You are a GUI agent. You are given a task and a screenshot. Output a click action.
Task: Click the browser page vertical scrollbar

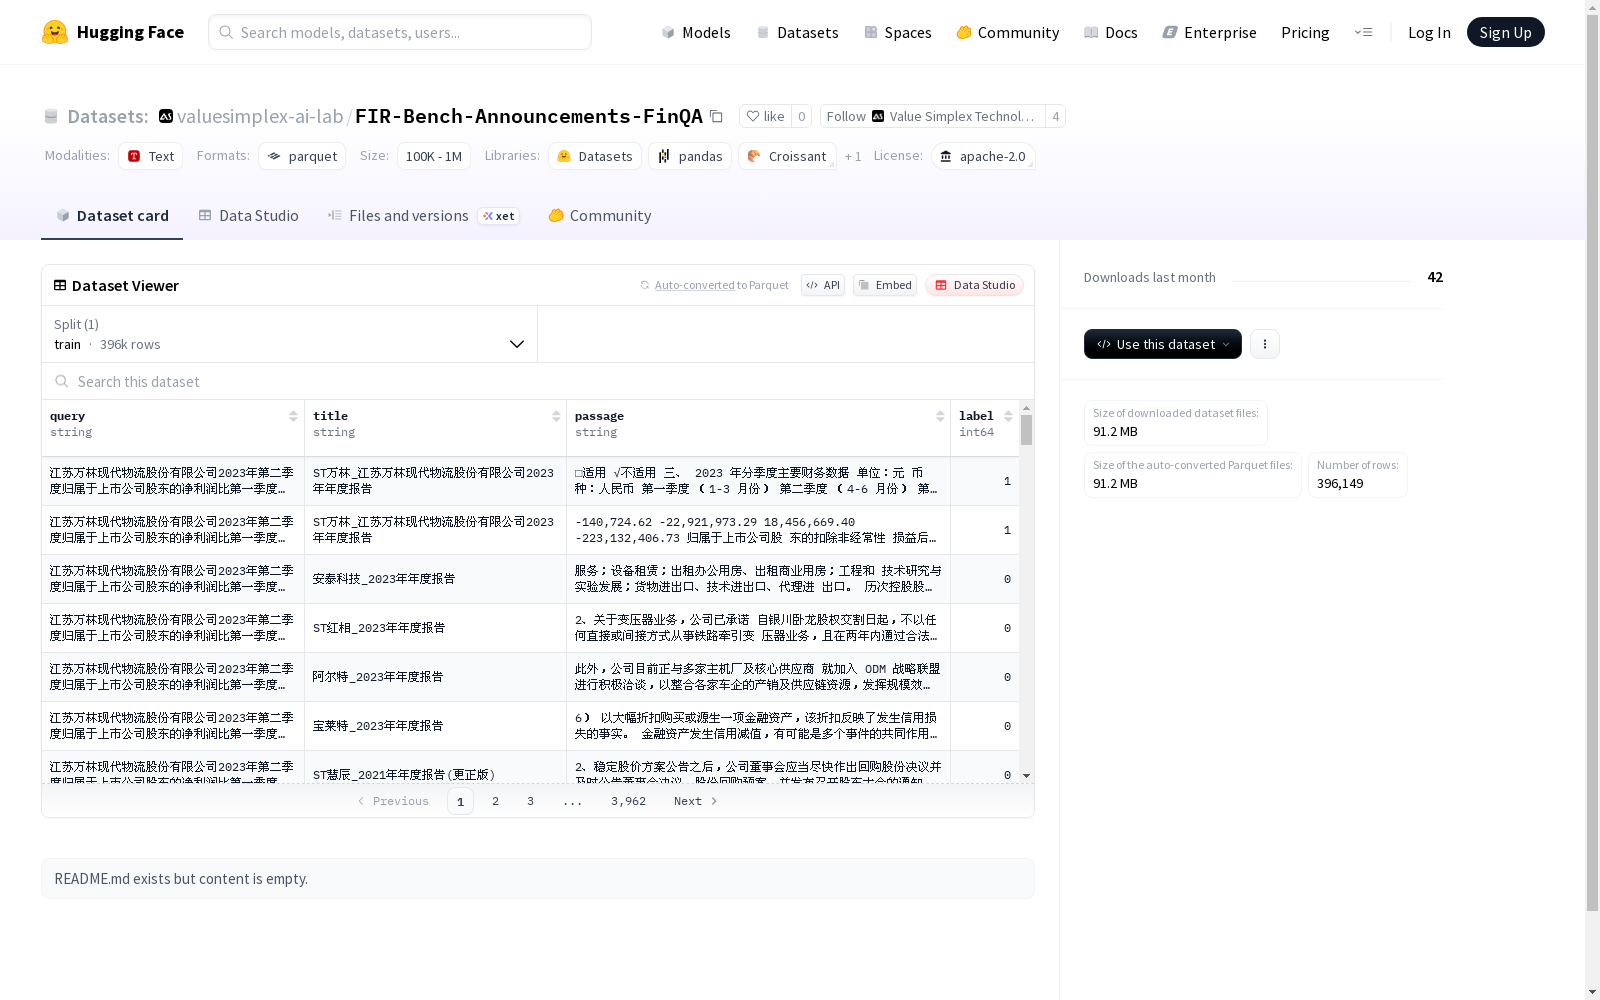1592,465
